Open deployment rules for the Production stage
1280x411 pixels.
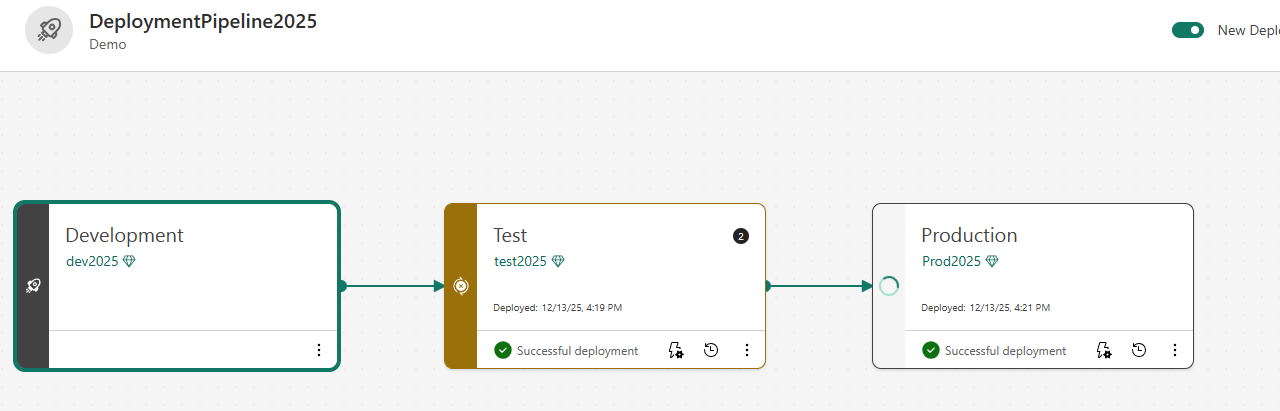(x=1104, y=350)
